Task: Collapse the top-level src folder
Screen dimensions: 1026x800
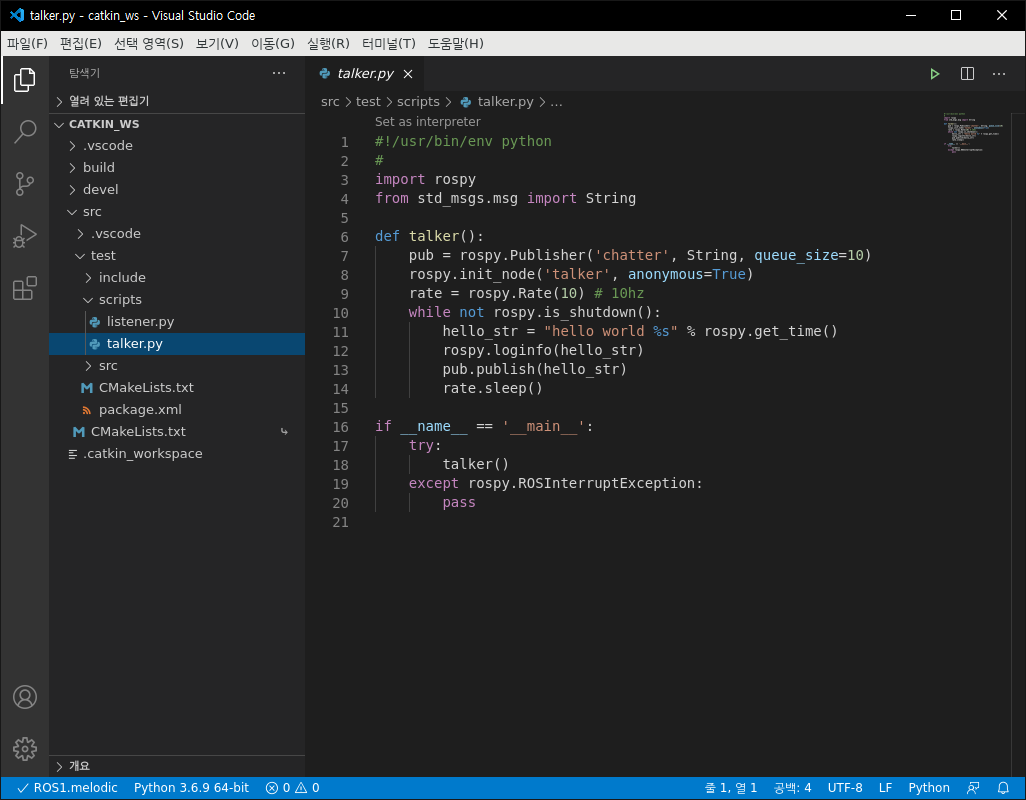Action: point(177,211)
